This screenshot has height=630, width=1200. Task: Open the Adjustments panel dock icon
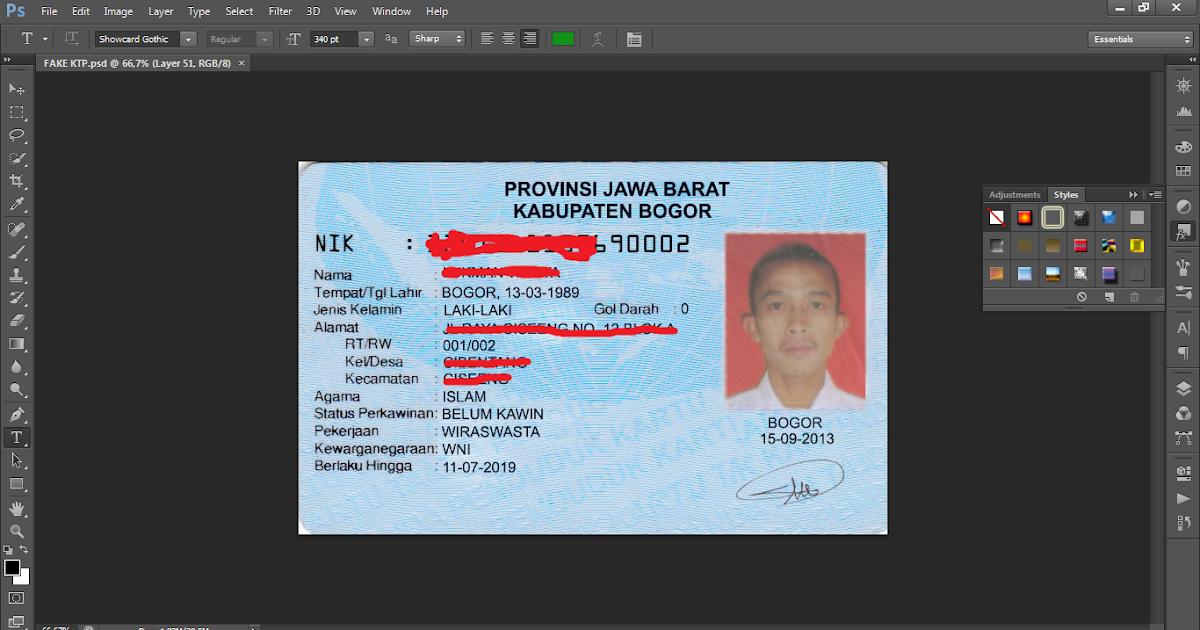(1183, 207)
